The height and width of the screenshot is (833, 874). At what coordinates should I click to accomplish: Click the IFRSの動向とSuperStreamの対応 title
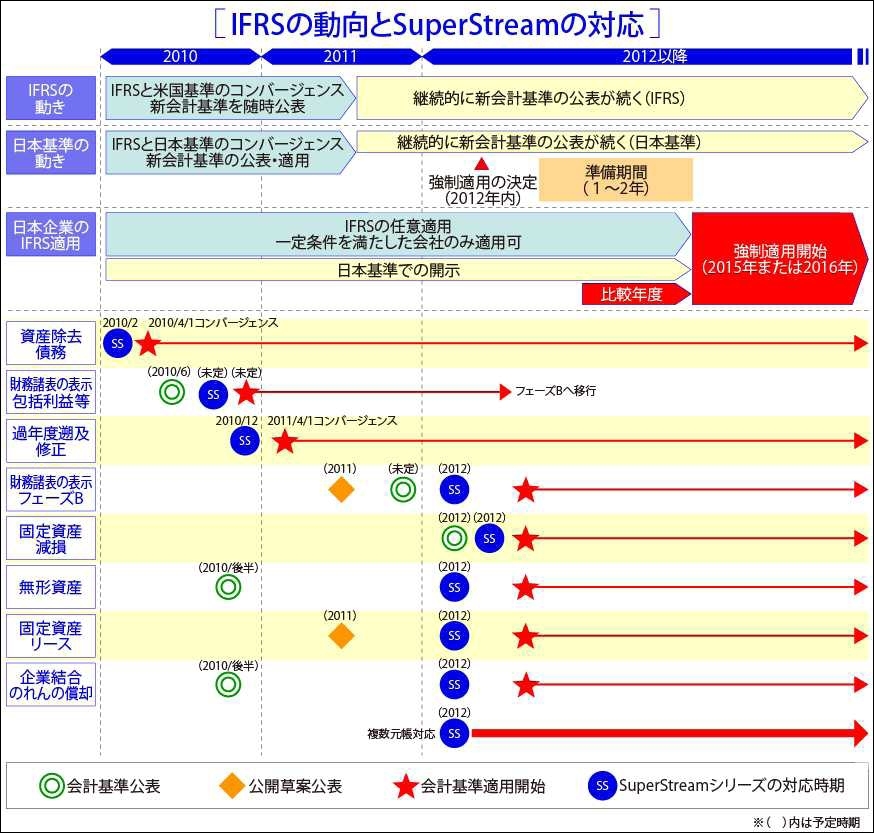(438, 25)
